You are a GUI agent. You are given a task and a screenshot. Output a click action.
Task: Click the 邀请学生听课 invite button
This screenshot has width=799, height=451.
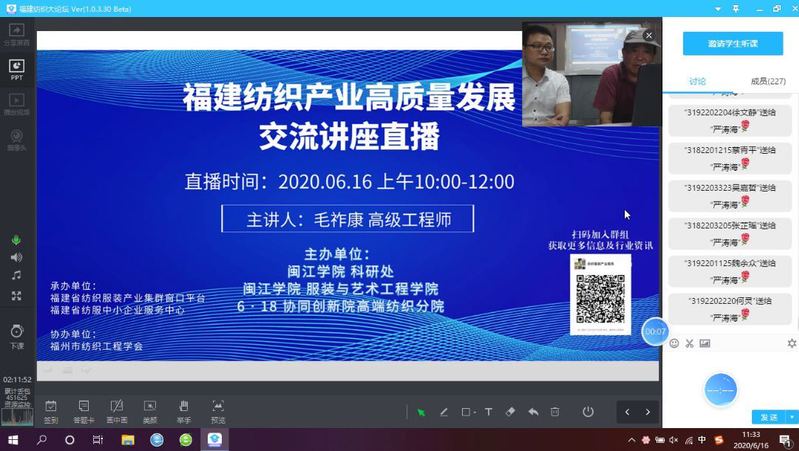pyautogui.click(x=732, y=43)
